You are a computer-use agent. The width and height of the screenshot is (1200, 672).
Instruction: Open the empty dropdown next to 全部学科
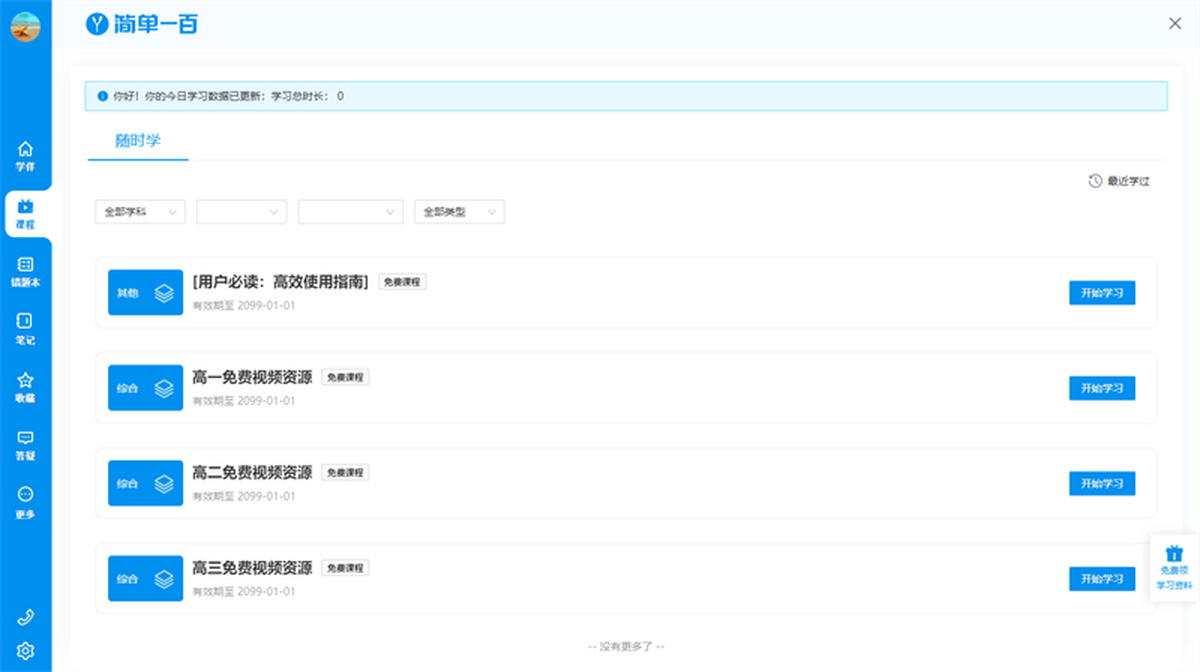click(x=242, y=212)
